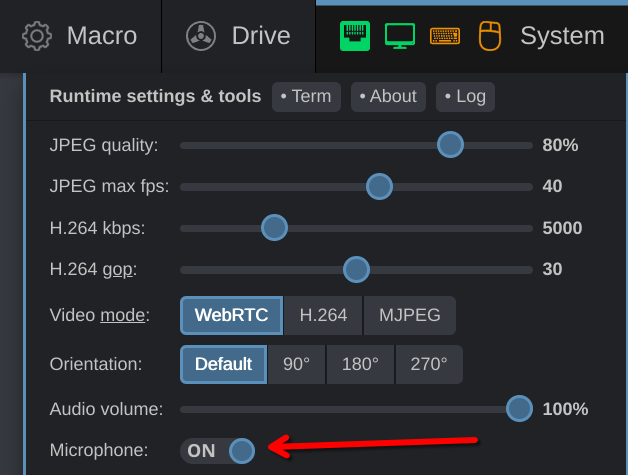Show the About dialog
This screenshot has width=628, height=475.
tap(388, 96)
